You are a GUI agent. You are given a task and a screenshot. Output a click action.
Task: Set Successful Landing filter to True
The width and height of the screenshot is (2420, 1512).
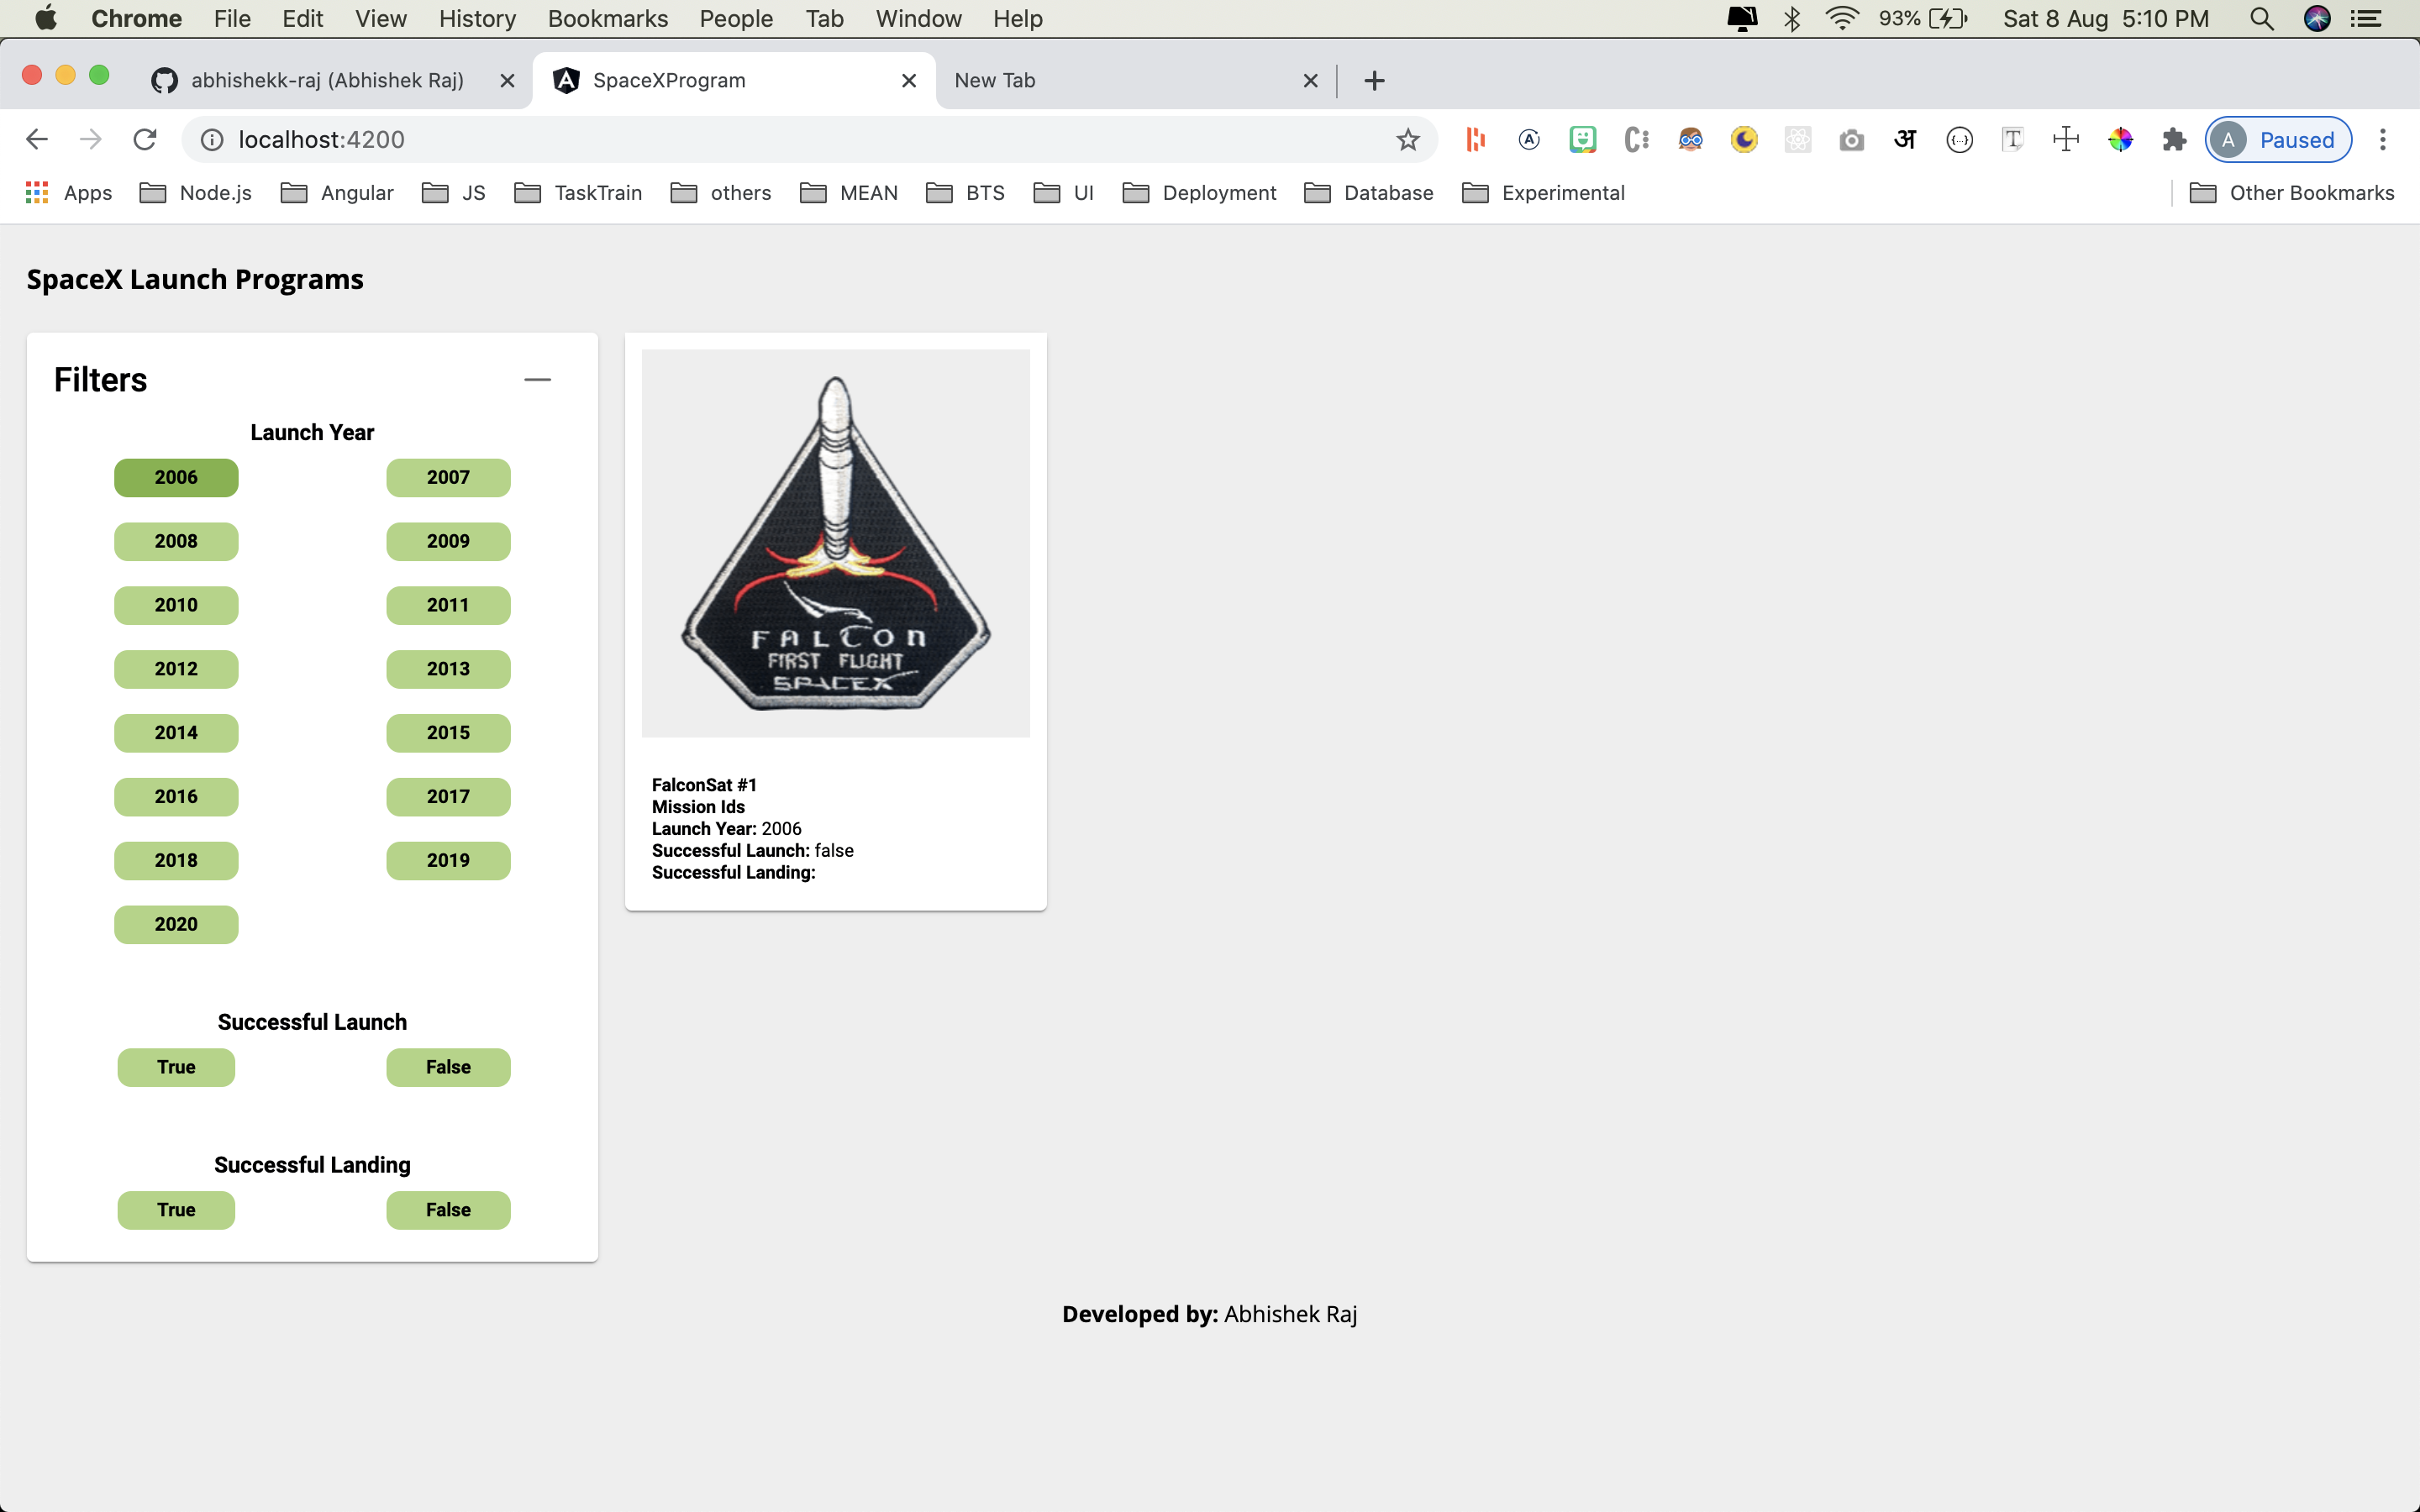176,1210
